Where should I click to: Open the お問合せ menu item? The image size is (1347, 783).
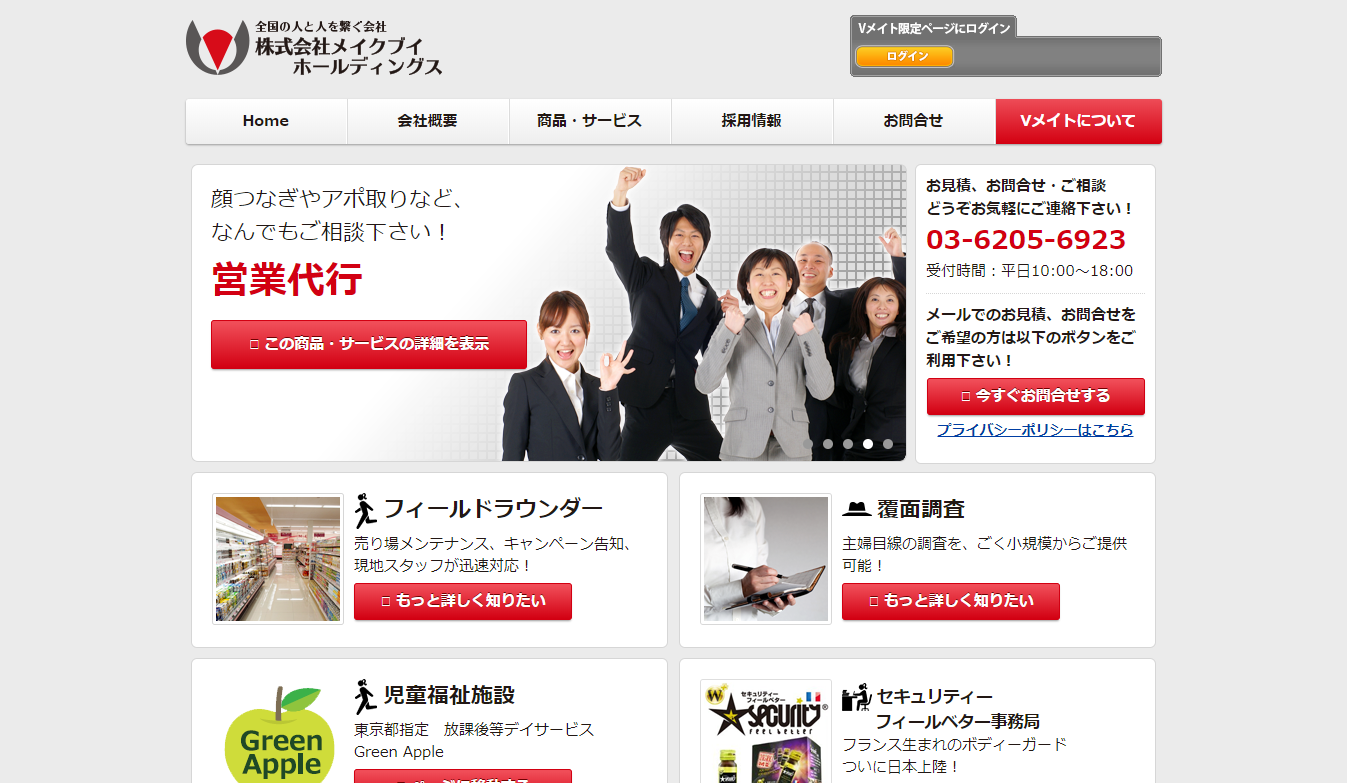point(914,121)
